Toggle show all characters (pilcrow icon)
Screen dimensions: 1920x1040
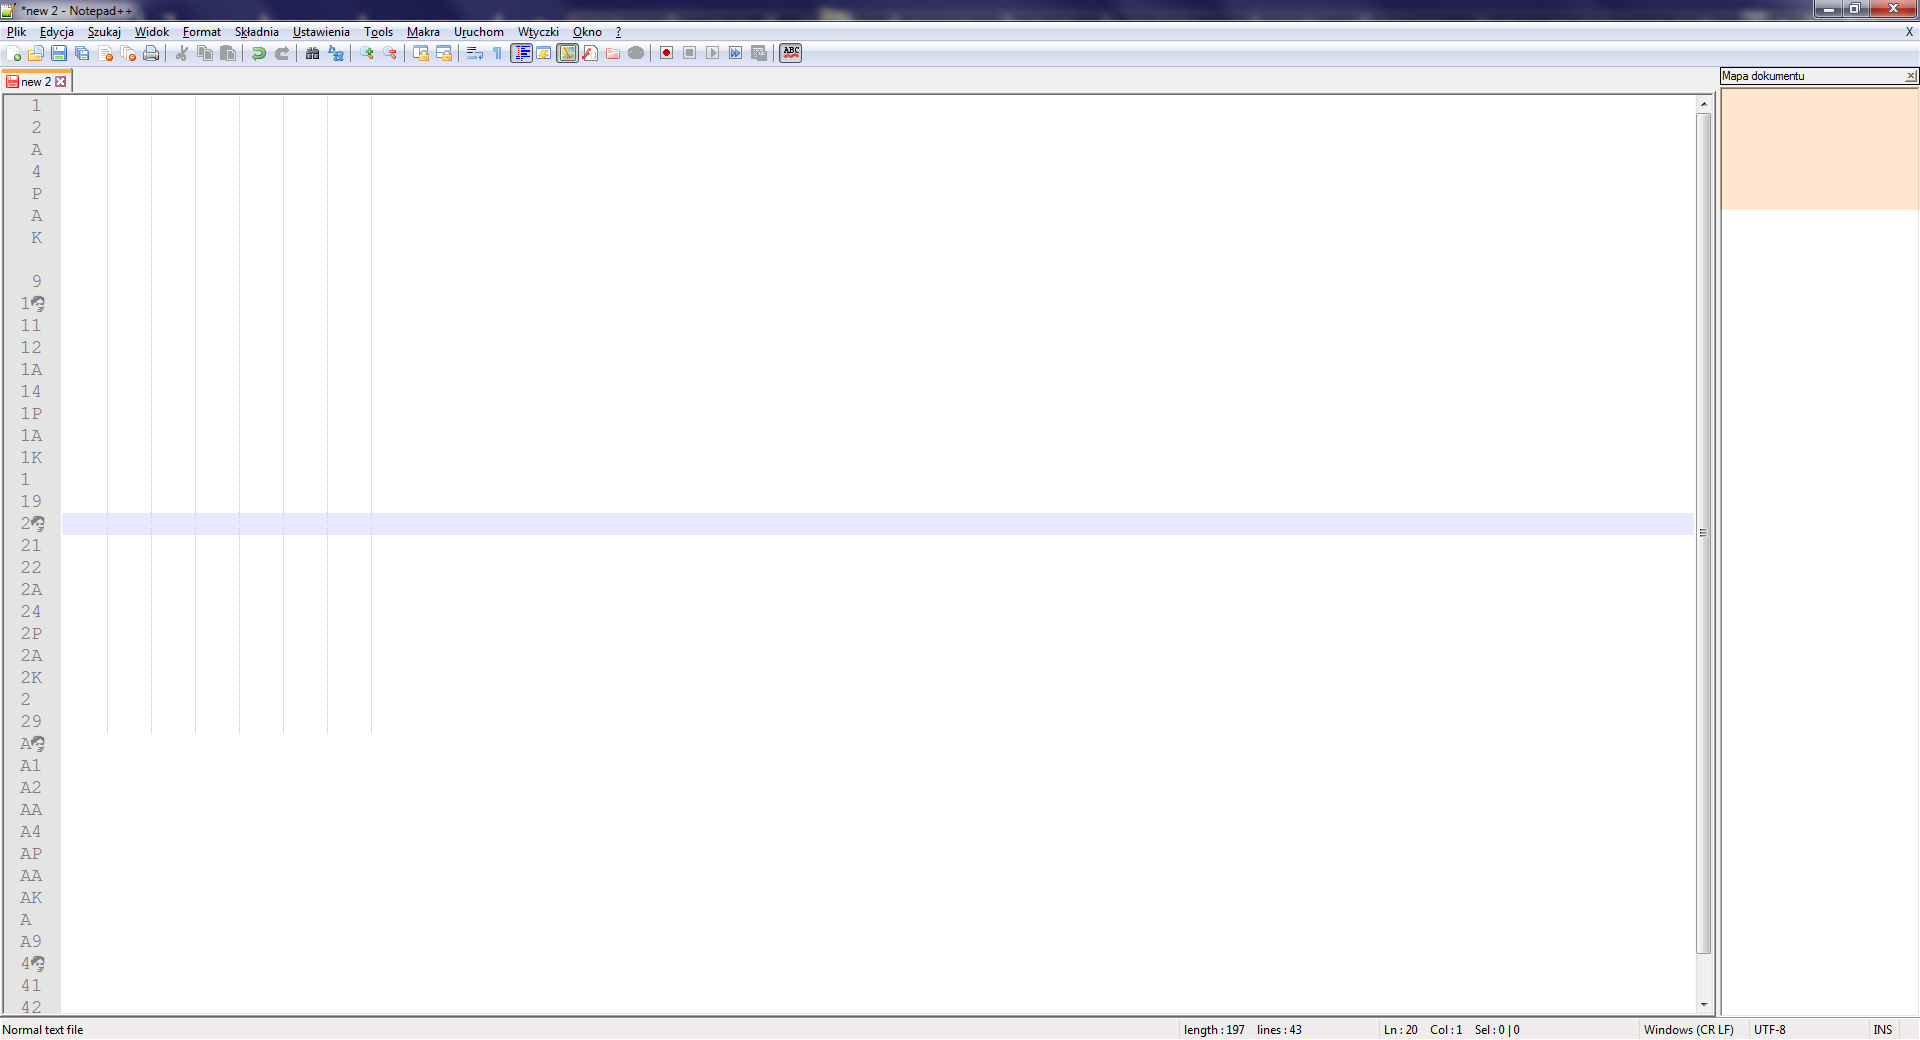pyautogui.click(x=498, y=53)
